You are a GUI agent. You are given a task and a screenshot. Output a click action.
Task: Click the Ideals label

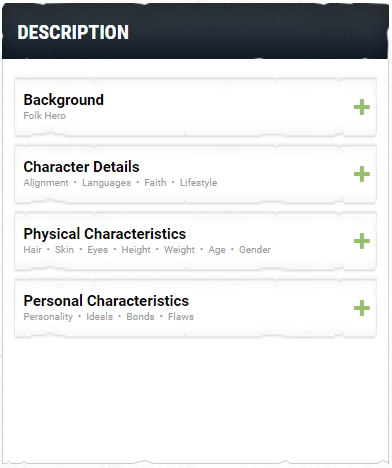99,317
